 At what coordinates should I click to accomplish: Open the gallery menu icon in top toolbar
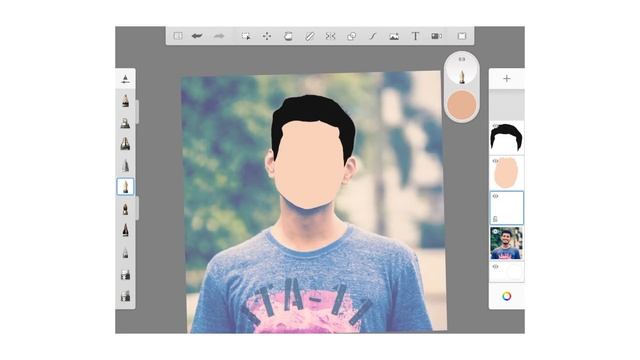pyautogui.click(x=178, y=36)
